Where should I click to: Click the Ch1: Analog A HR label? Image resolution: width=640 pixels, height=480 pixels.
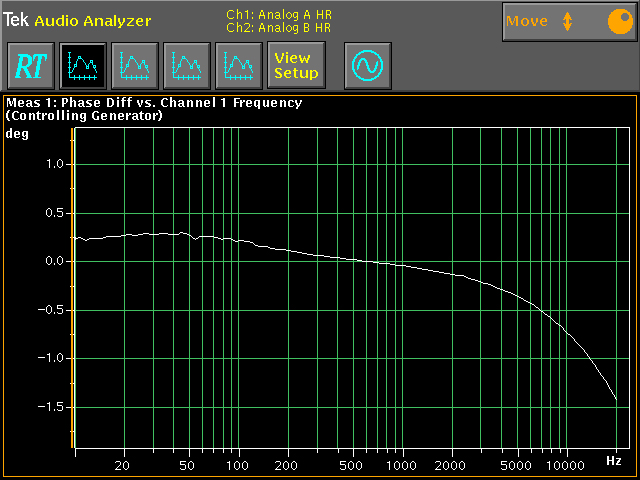[x=279, y=15]
